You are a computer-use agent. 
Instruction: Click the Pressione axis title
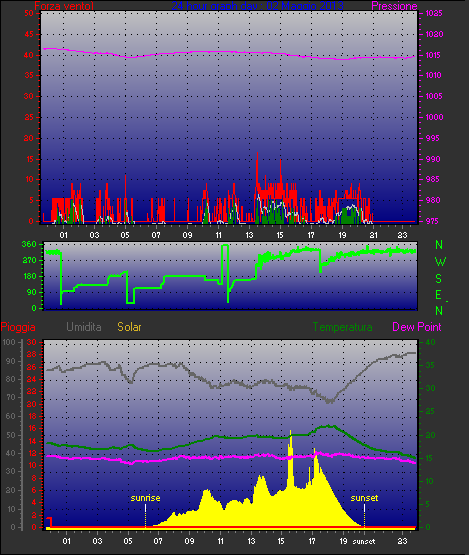coord(394,6)
